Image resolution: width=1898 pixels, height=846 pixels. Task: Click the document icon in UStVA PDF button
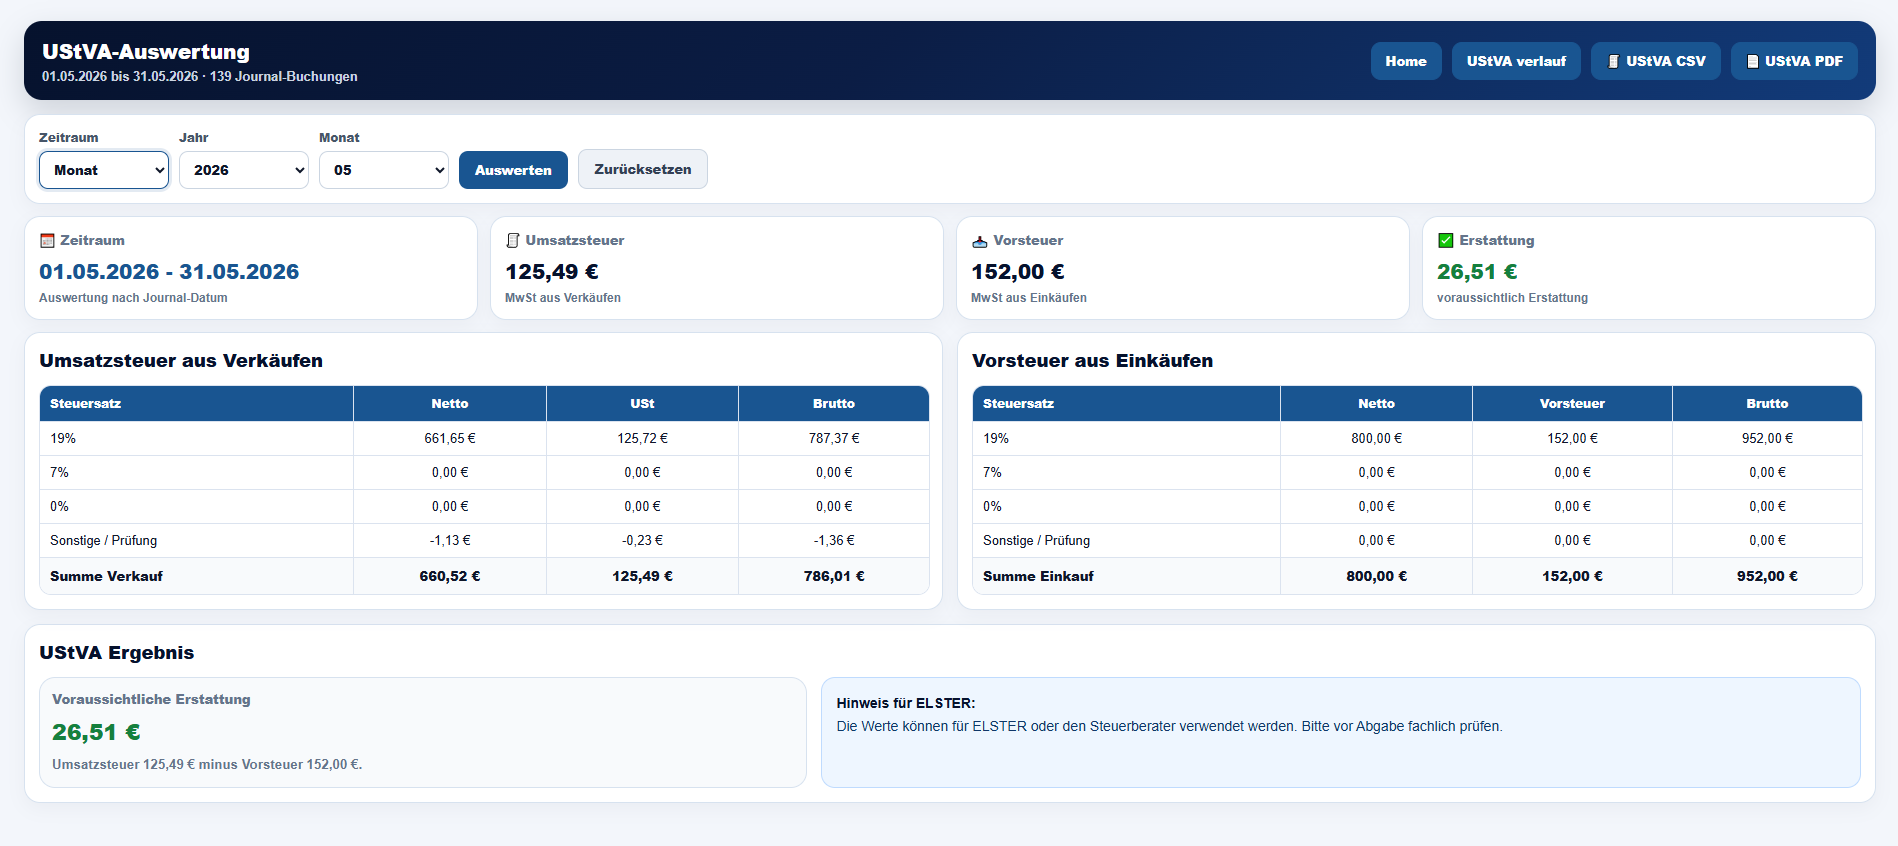click(x=1752, y=61)
